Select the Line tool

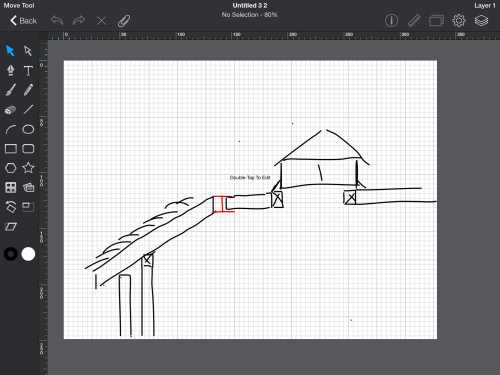pyautogui.click(x=29, y=109)
